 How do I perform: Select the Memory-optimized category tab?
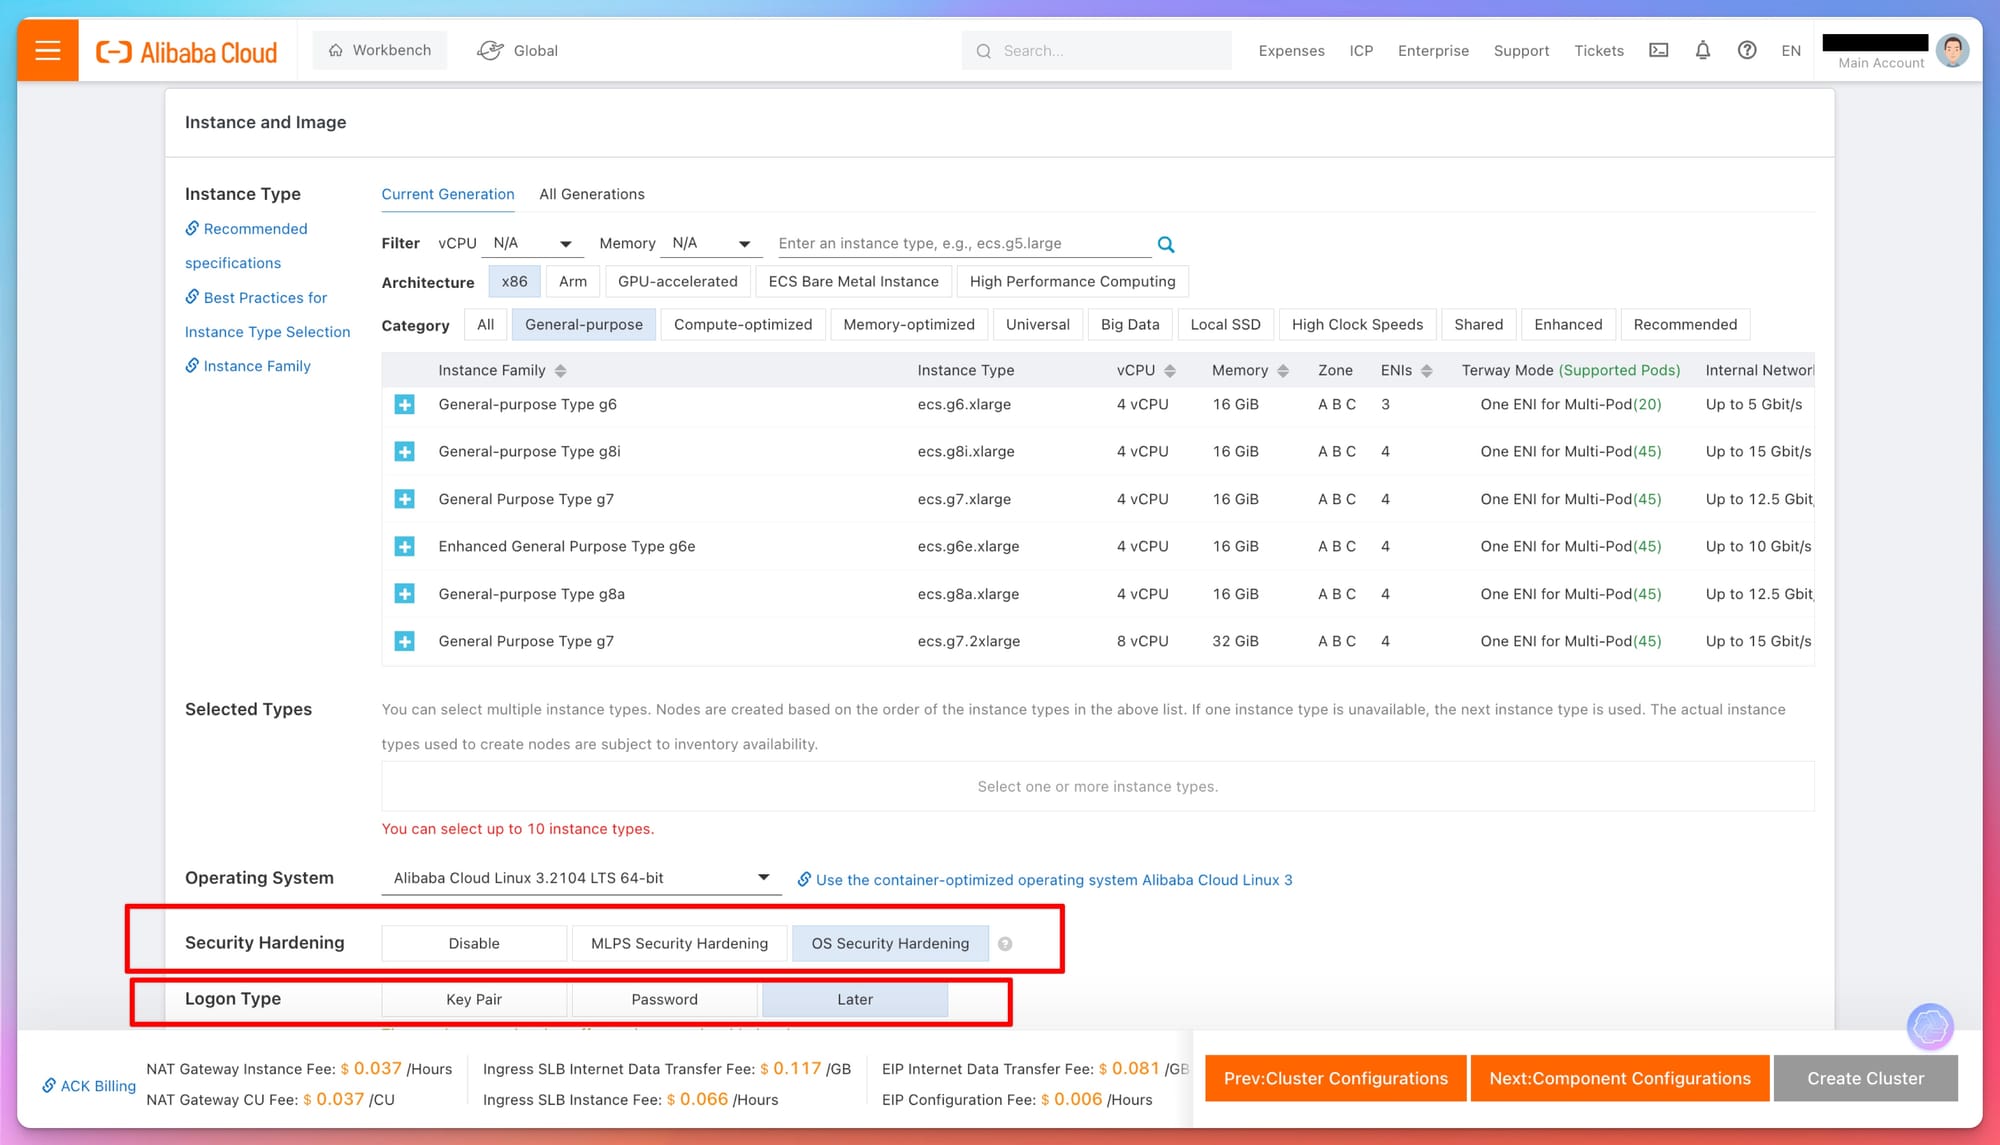(x=908, y=324)
